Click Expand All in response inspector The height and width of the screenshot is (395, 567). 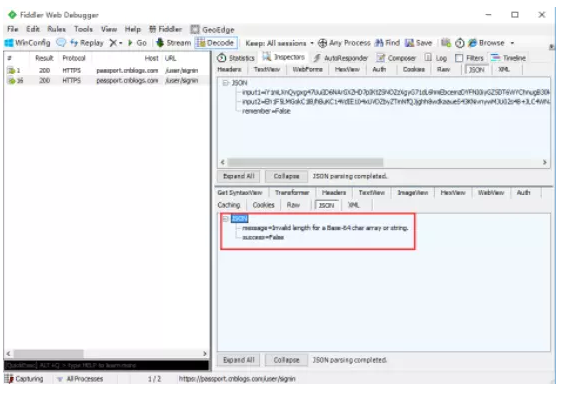click(239, 360)
